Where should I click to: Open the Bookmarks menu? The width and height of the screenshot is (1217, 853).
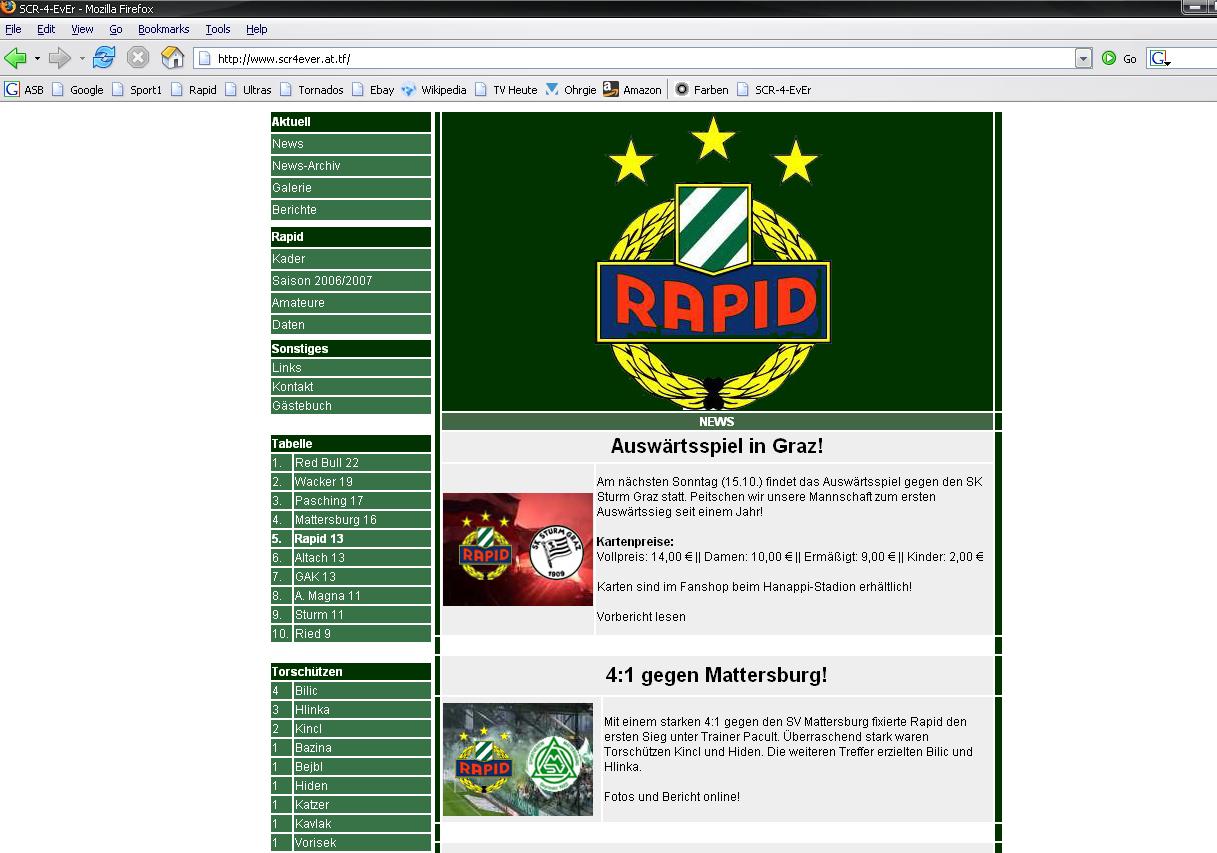tap(164, 29)
